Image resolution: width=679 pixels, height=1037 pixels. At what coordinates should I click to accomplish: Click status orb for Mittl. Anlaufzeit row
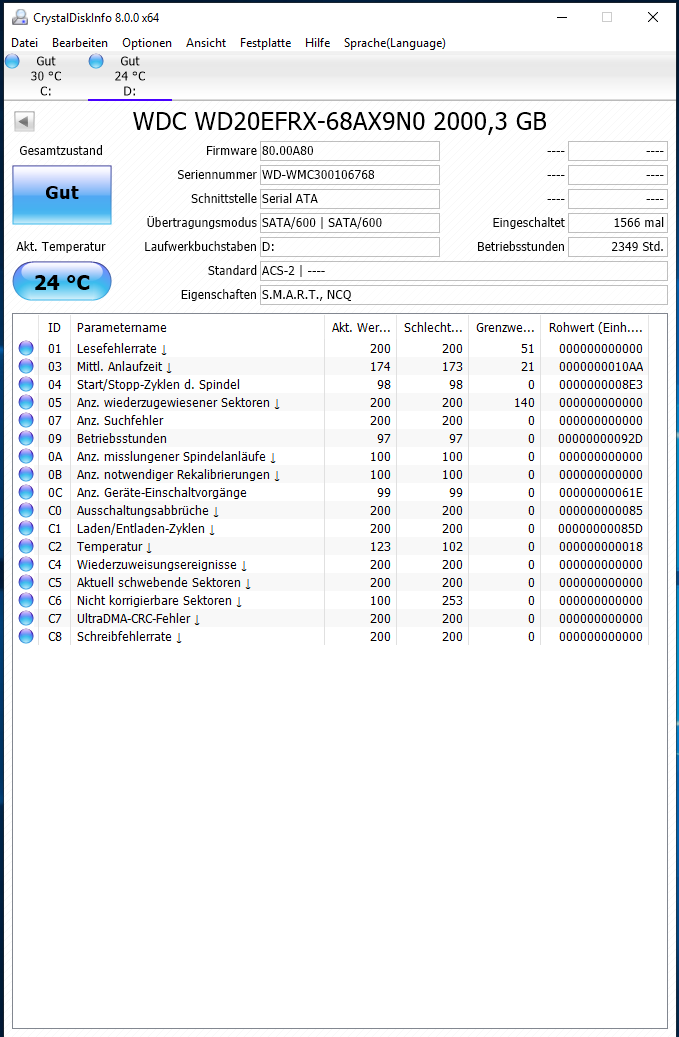[x=26, y=366]
